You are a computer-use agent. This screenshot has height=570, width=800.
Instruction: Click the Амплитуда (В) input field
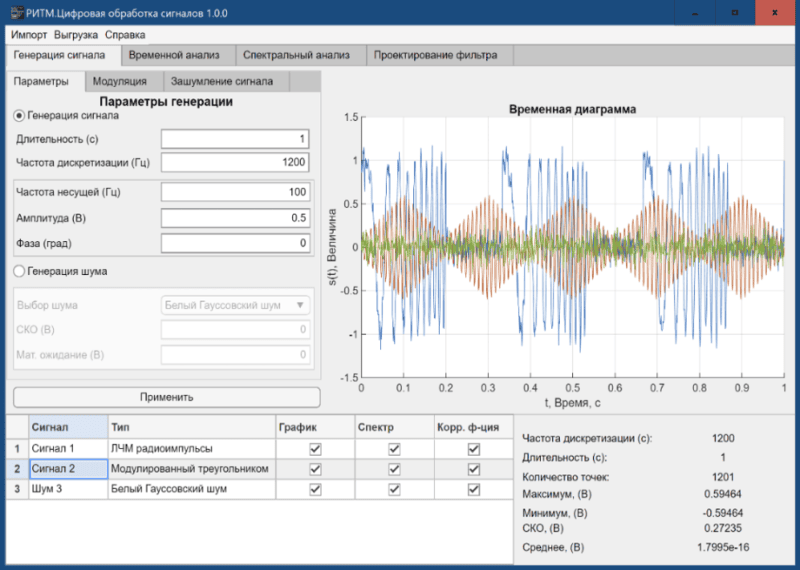click(235, 218)
